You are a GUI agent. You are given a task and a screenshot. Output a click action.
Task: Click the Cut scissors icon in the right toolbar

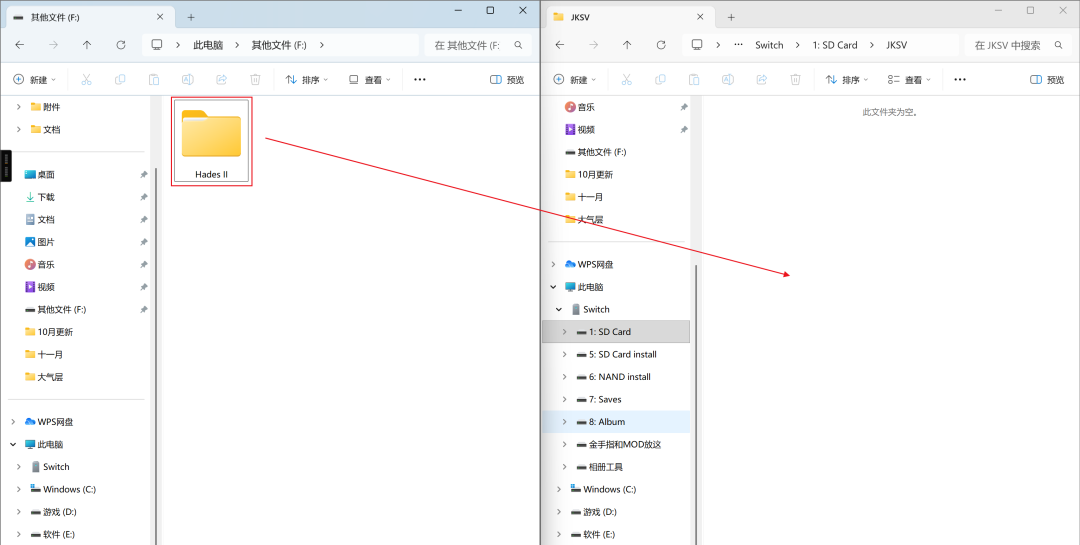pyautogui.click(x=626, y=80)
